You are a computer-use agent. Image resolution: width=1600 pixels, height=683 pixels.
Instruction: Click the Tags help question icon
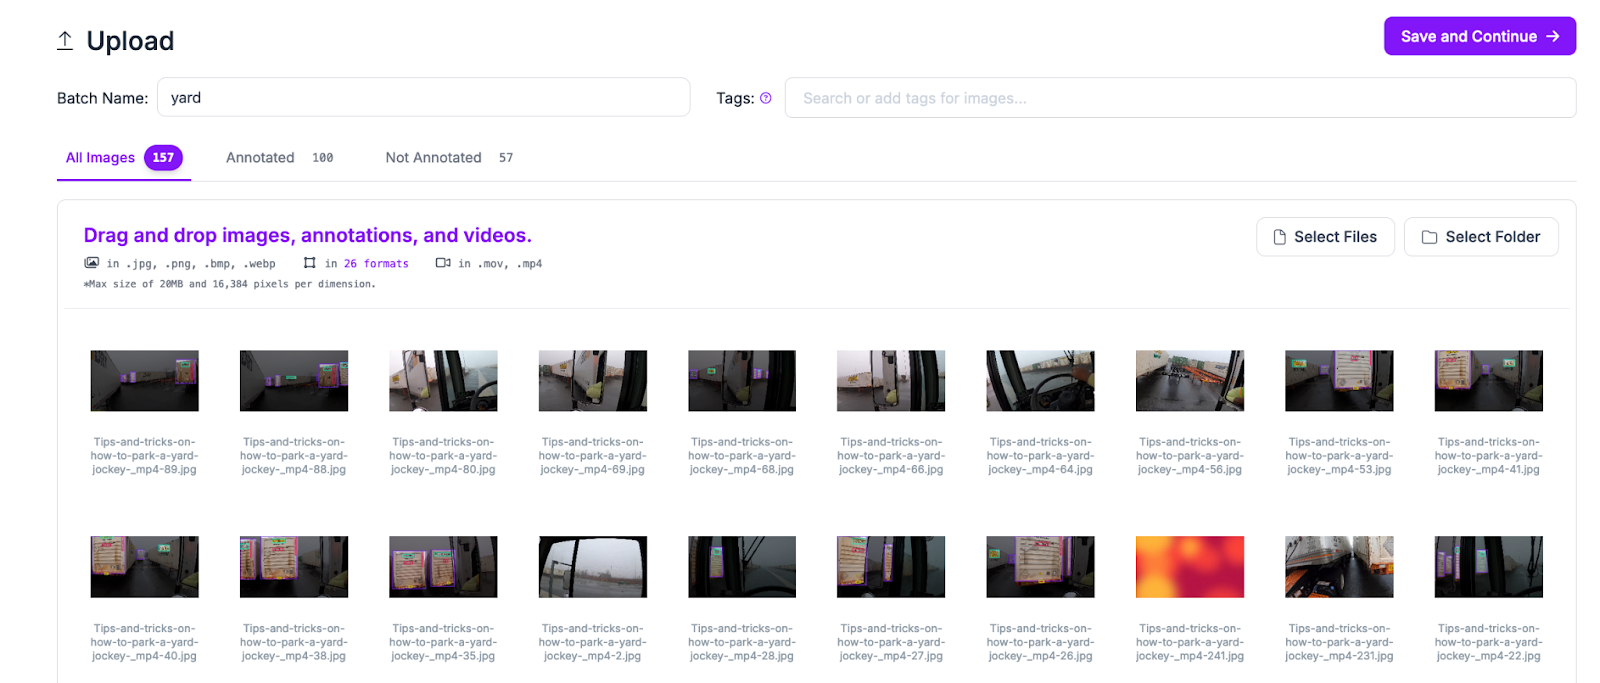coord(766,98)
